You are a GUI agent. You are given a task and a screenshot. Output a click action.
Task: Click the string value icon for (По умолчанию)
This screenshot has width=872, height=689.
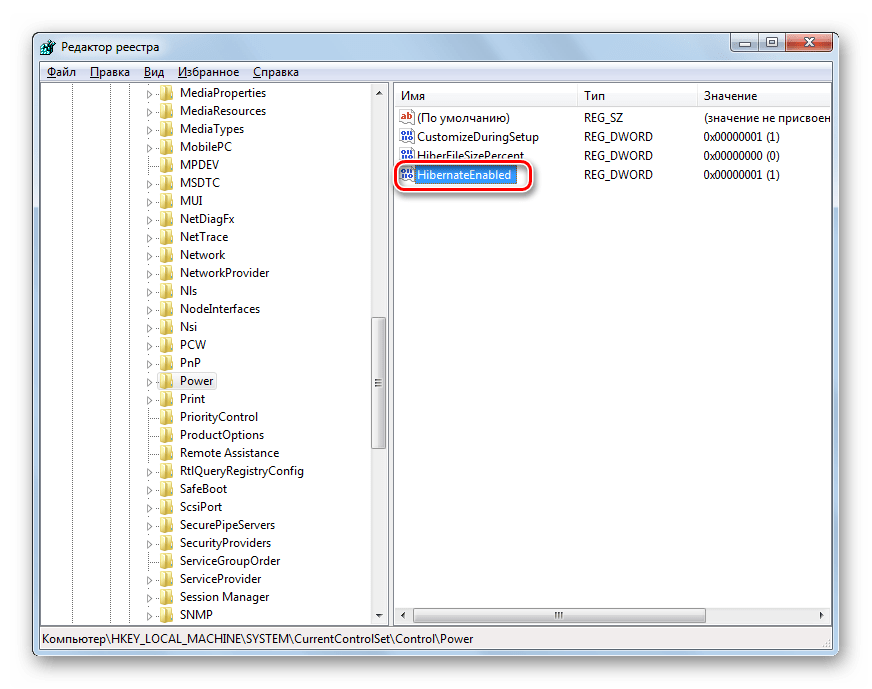407,117
